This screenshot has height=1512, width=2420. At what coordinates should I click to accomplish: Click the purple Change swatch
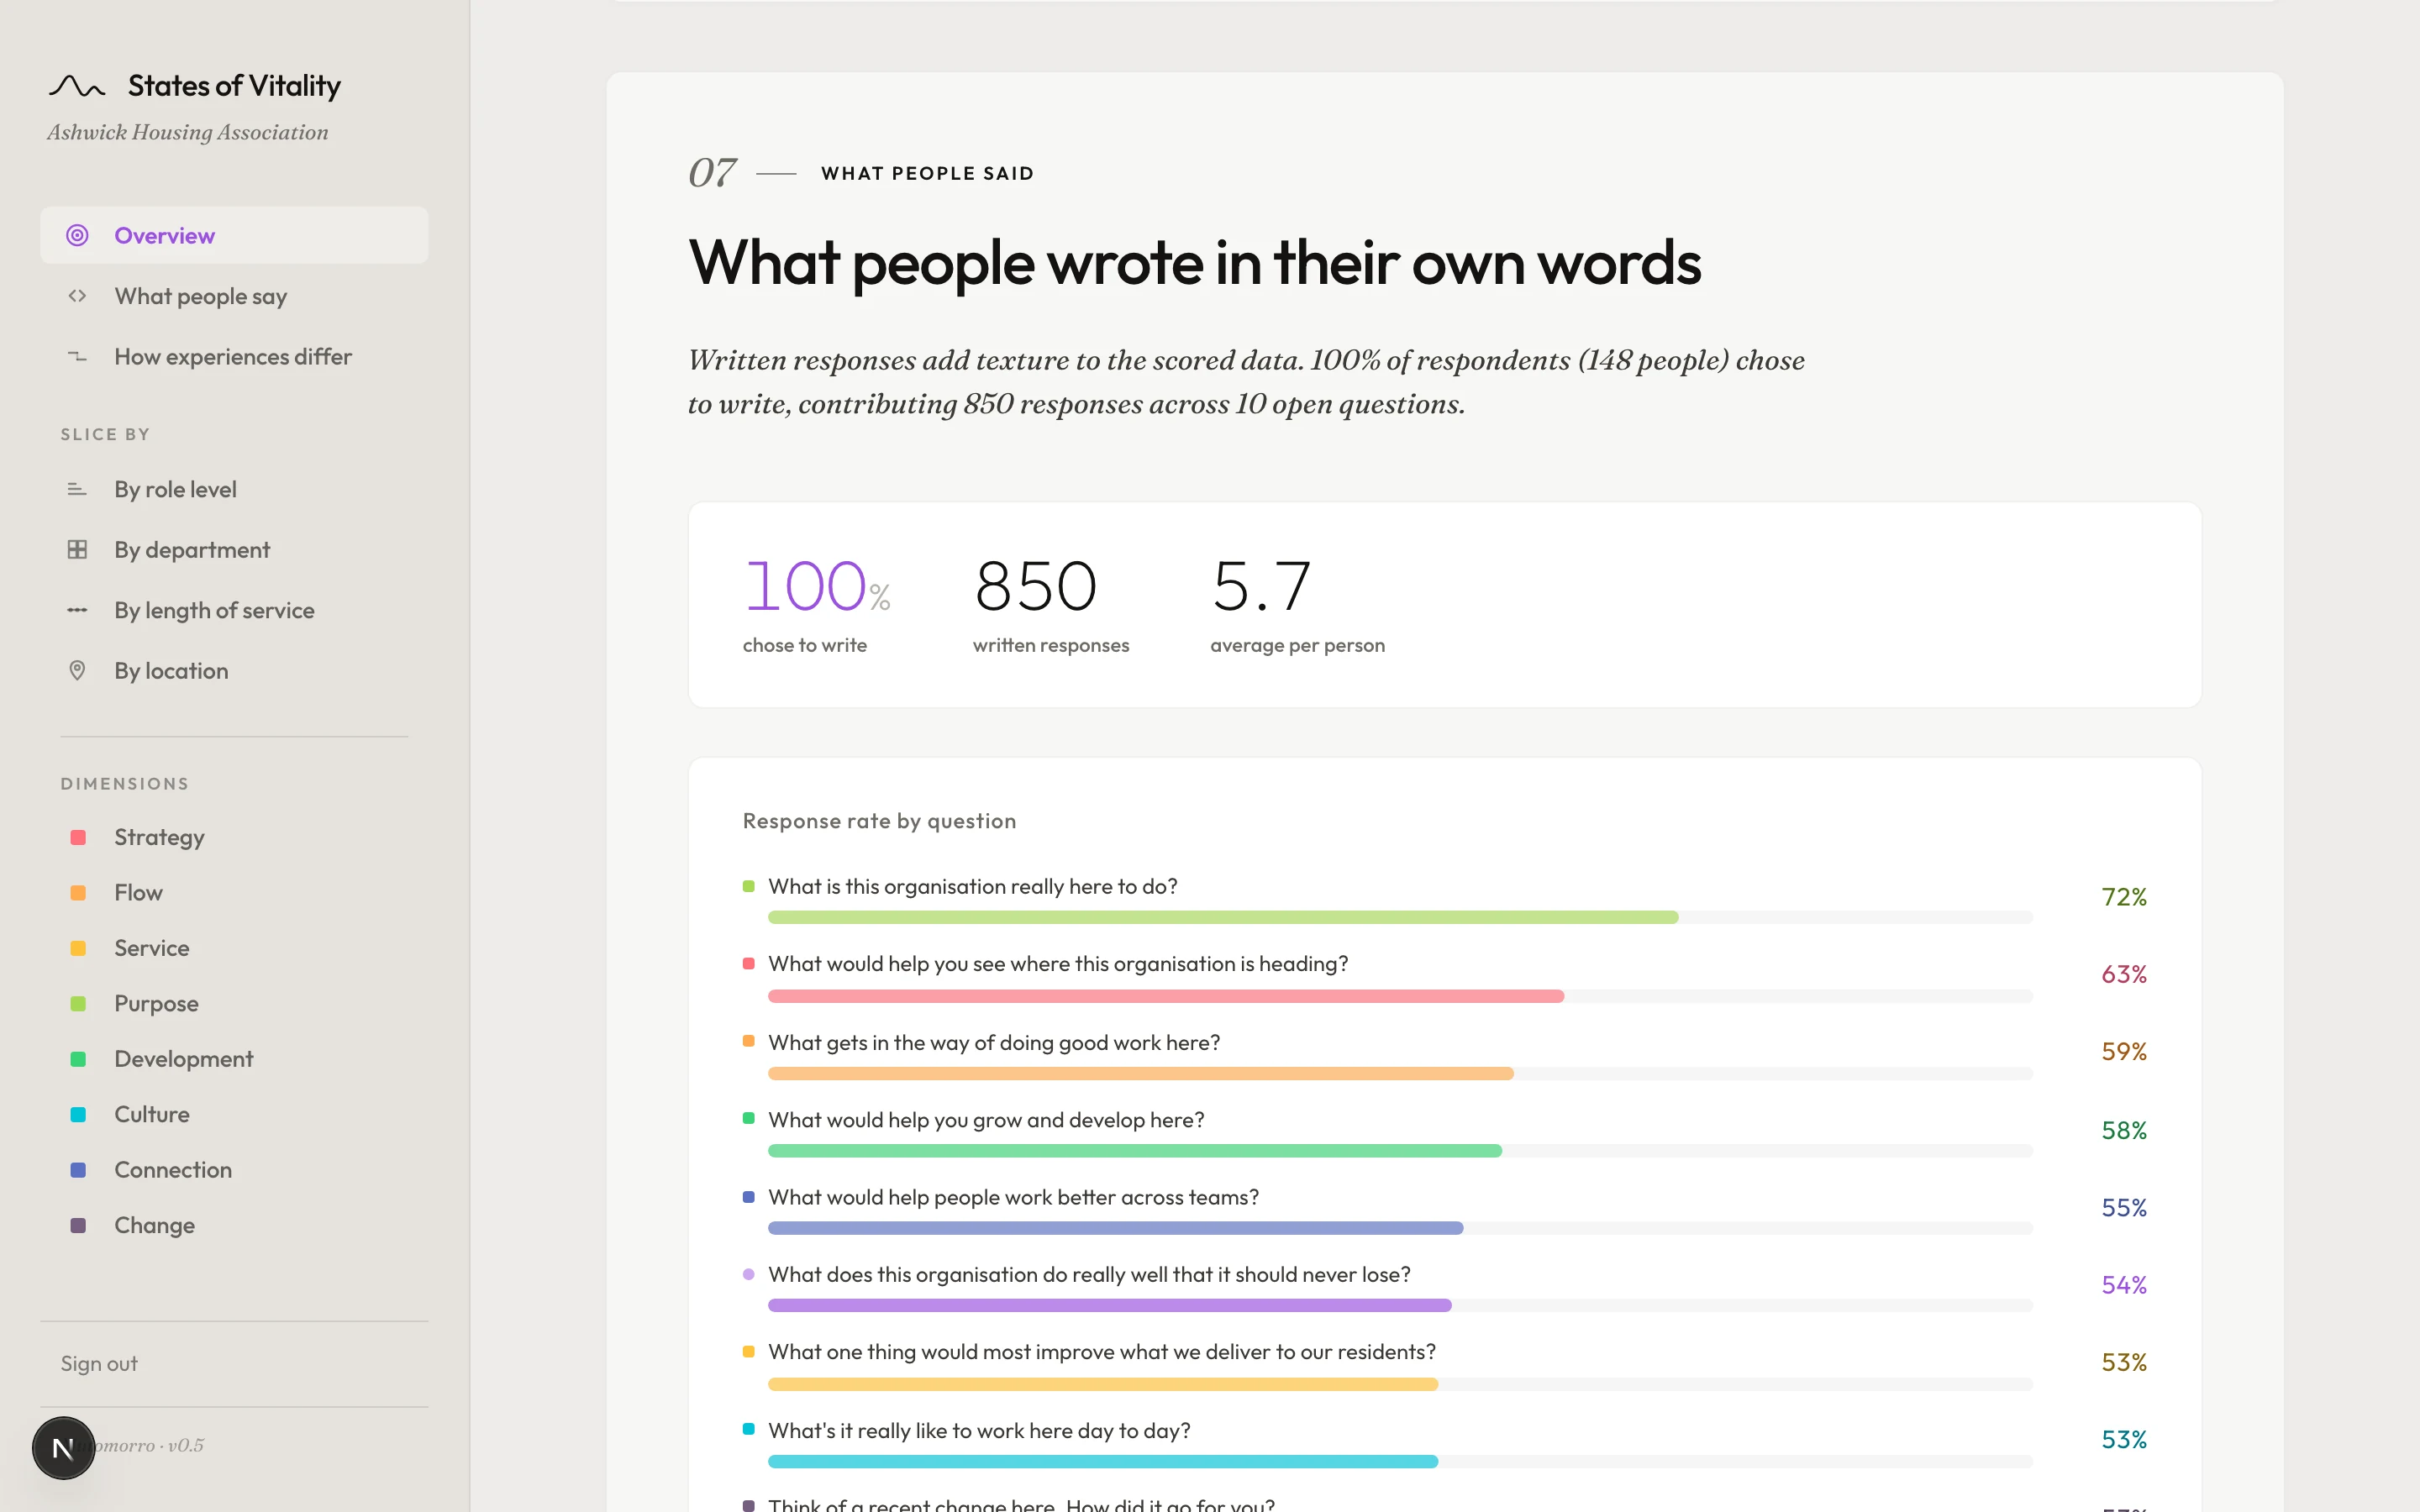pyautogui.click(x=78, y=1225)
